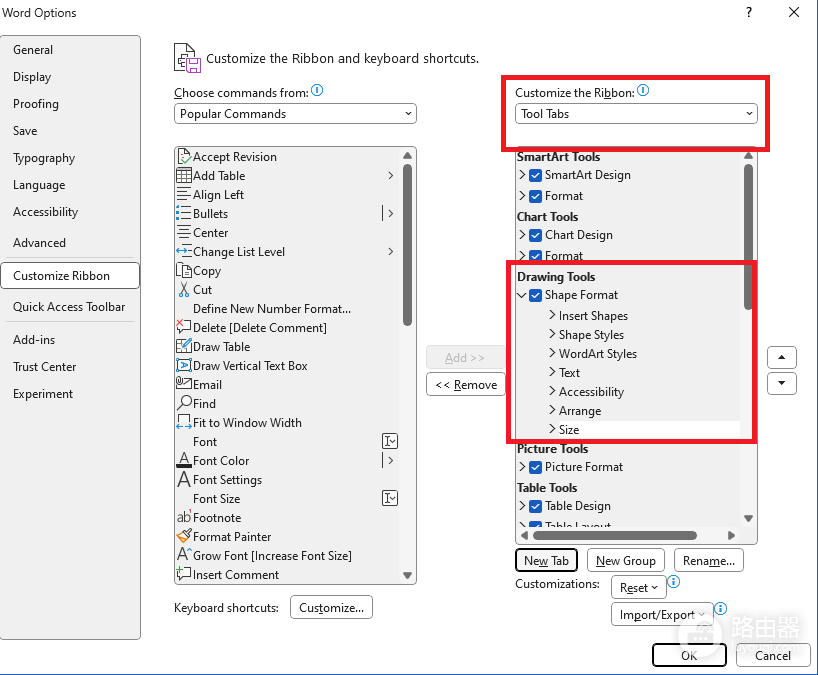818x675 pixels.
Task: Select the Bullets list icon
Action: (184, 213)
